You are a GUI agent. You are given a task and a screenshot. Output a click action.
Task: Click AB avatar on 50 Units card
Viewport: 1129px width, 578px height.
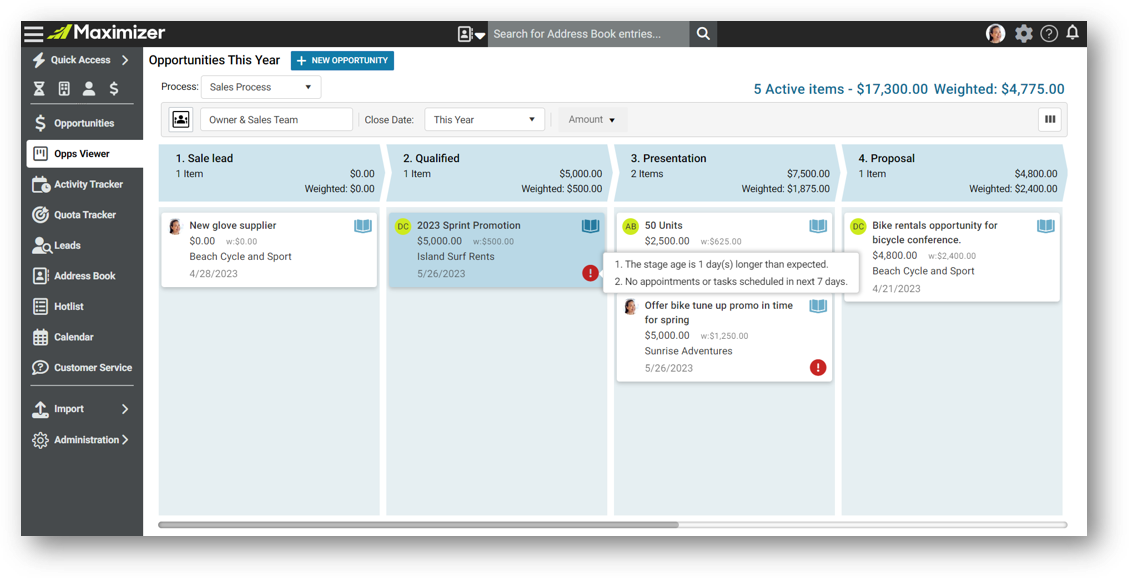click(631, 226)
